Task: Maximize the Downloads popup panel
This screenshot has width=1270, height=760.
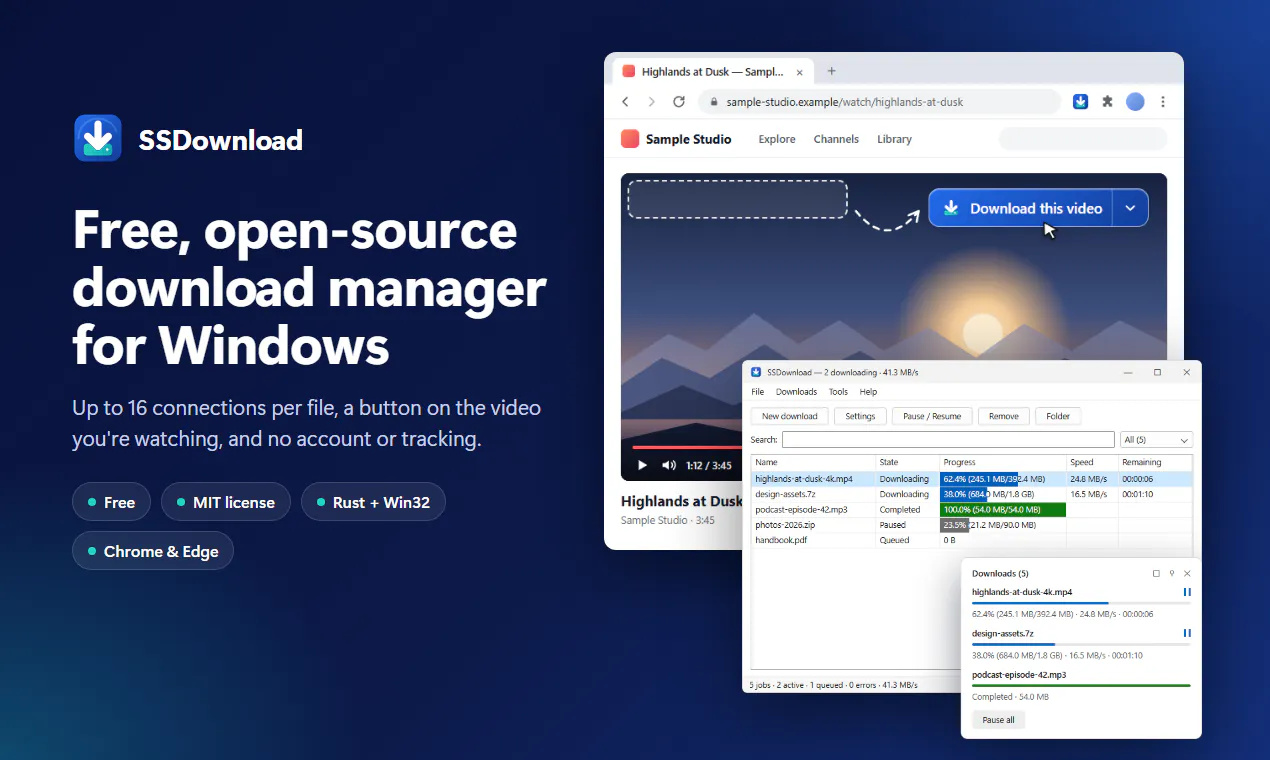Action: point(1156,574)
